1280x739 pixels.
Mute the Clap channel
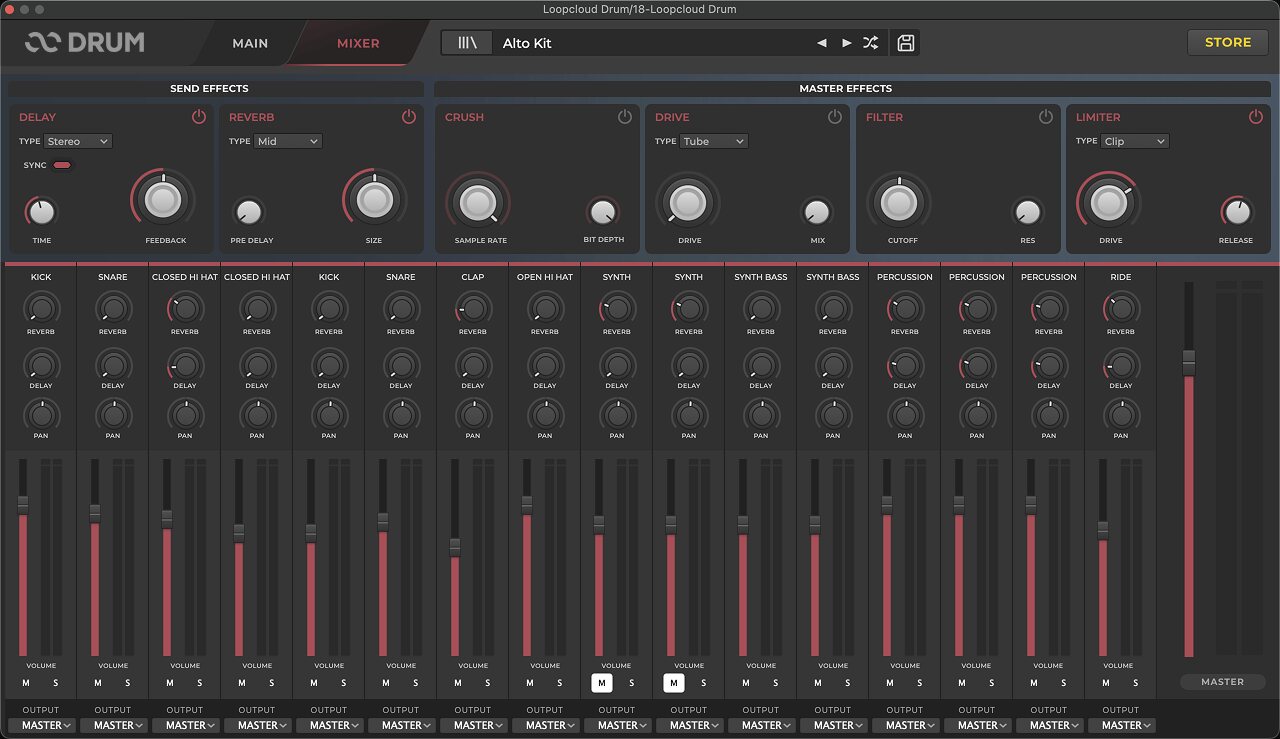click(x=458, y=684)
